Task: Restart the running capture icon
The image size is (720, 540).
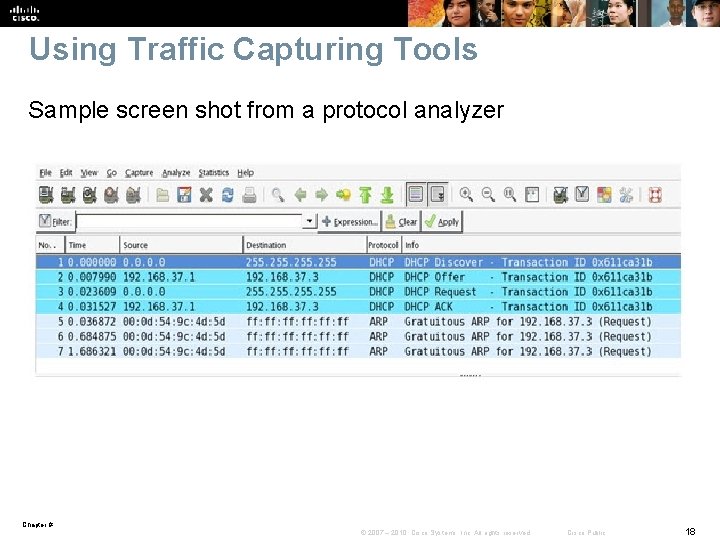Action: pos(133,195)
